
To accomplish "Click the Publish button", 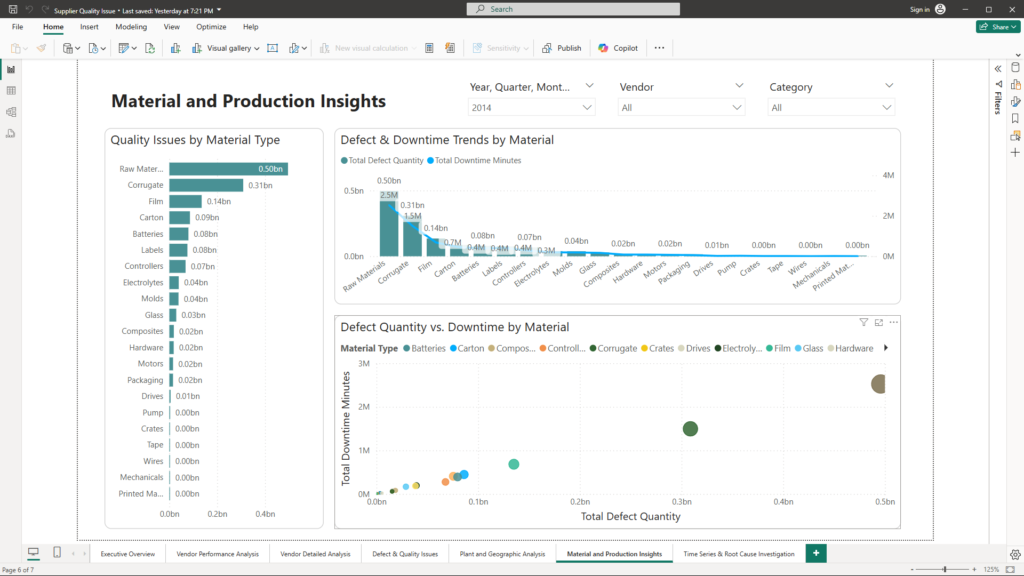I will point(562,48).
